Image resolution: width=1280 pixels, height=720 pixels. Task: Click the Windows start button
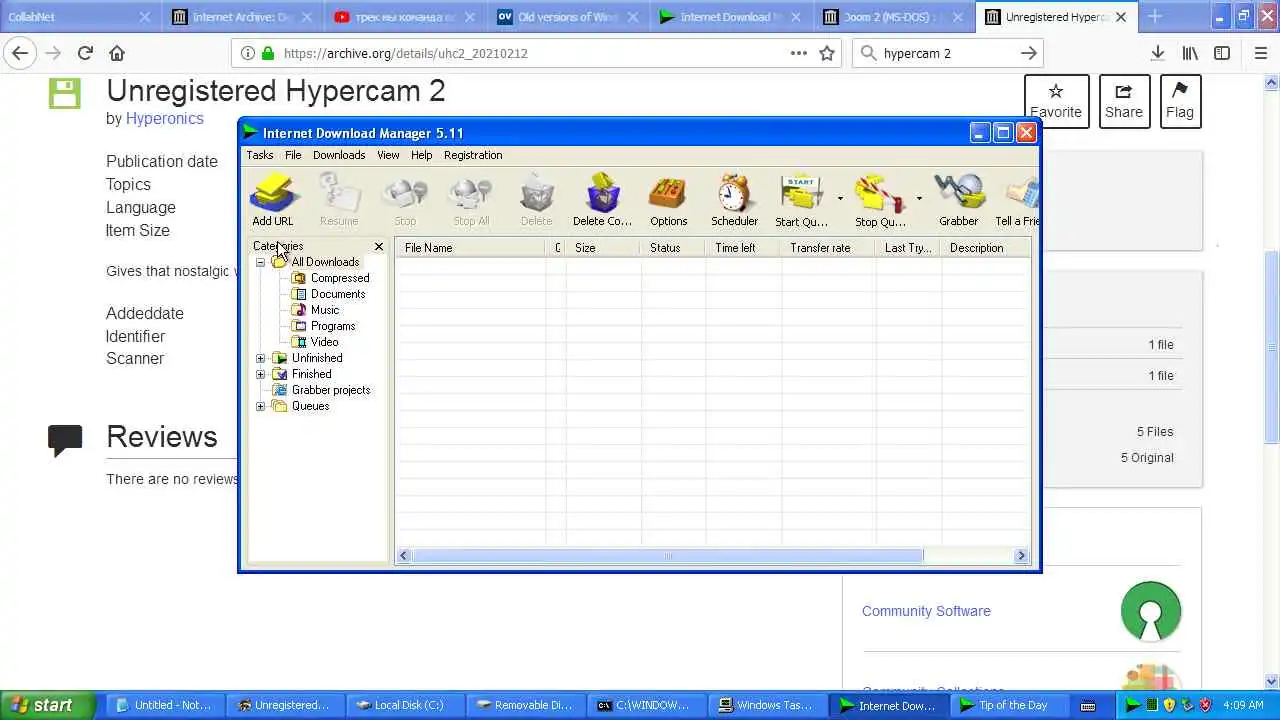point(48,705)
